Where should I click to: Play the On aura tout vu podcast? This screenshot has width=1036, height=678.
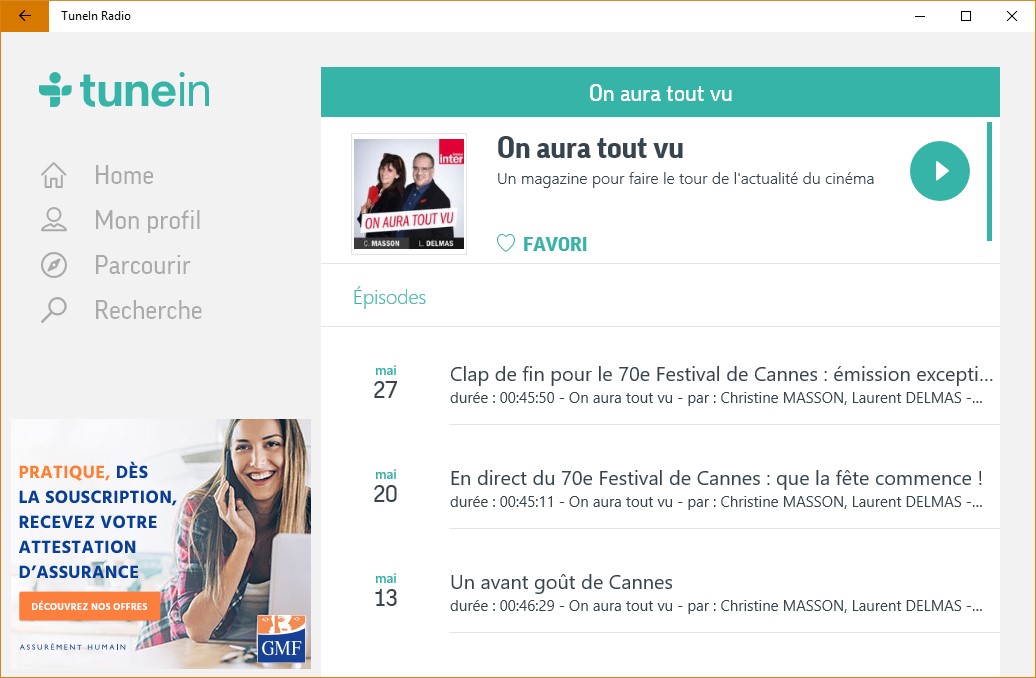(x=940, y=170)
